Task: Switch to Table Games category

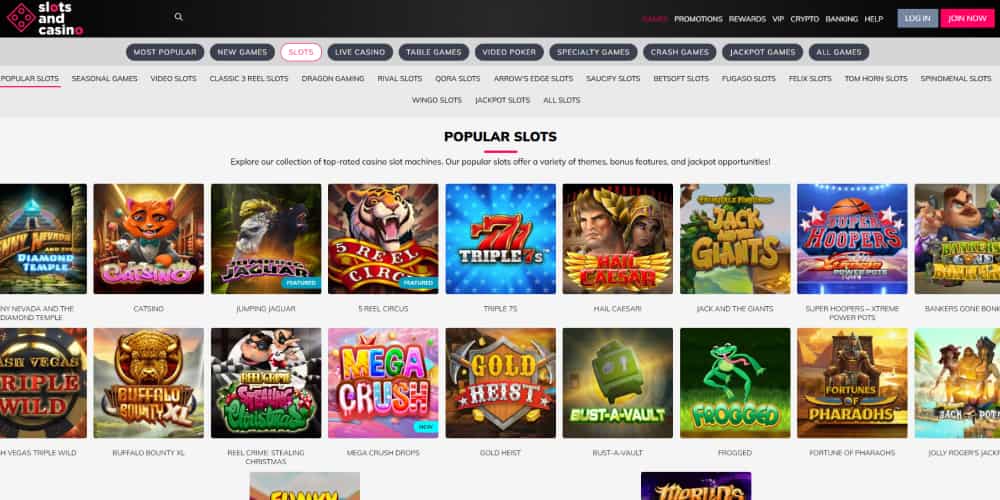Action: pos(434,52)
